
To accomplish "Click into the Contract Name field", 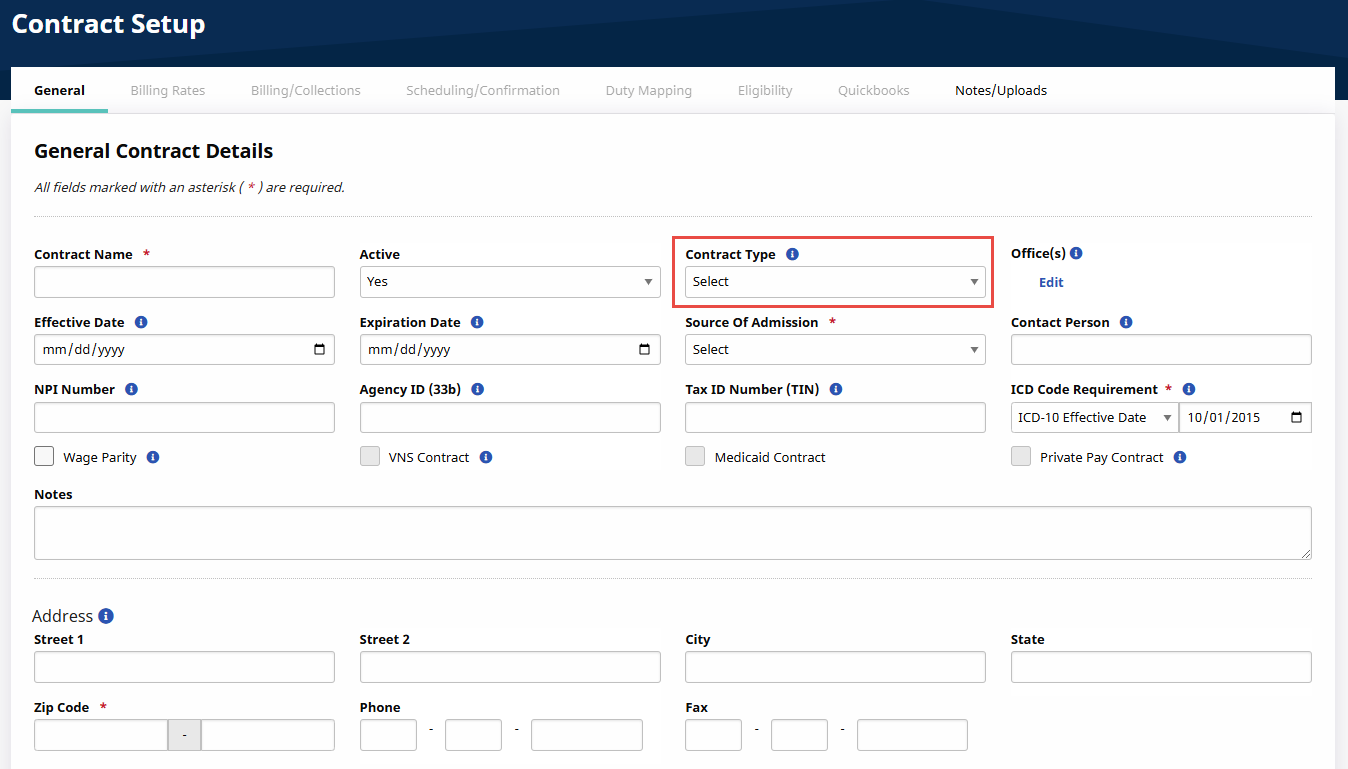I will 184,282.
